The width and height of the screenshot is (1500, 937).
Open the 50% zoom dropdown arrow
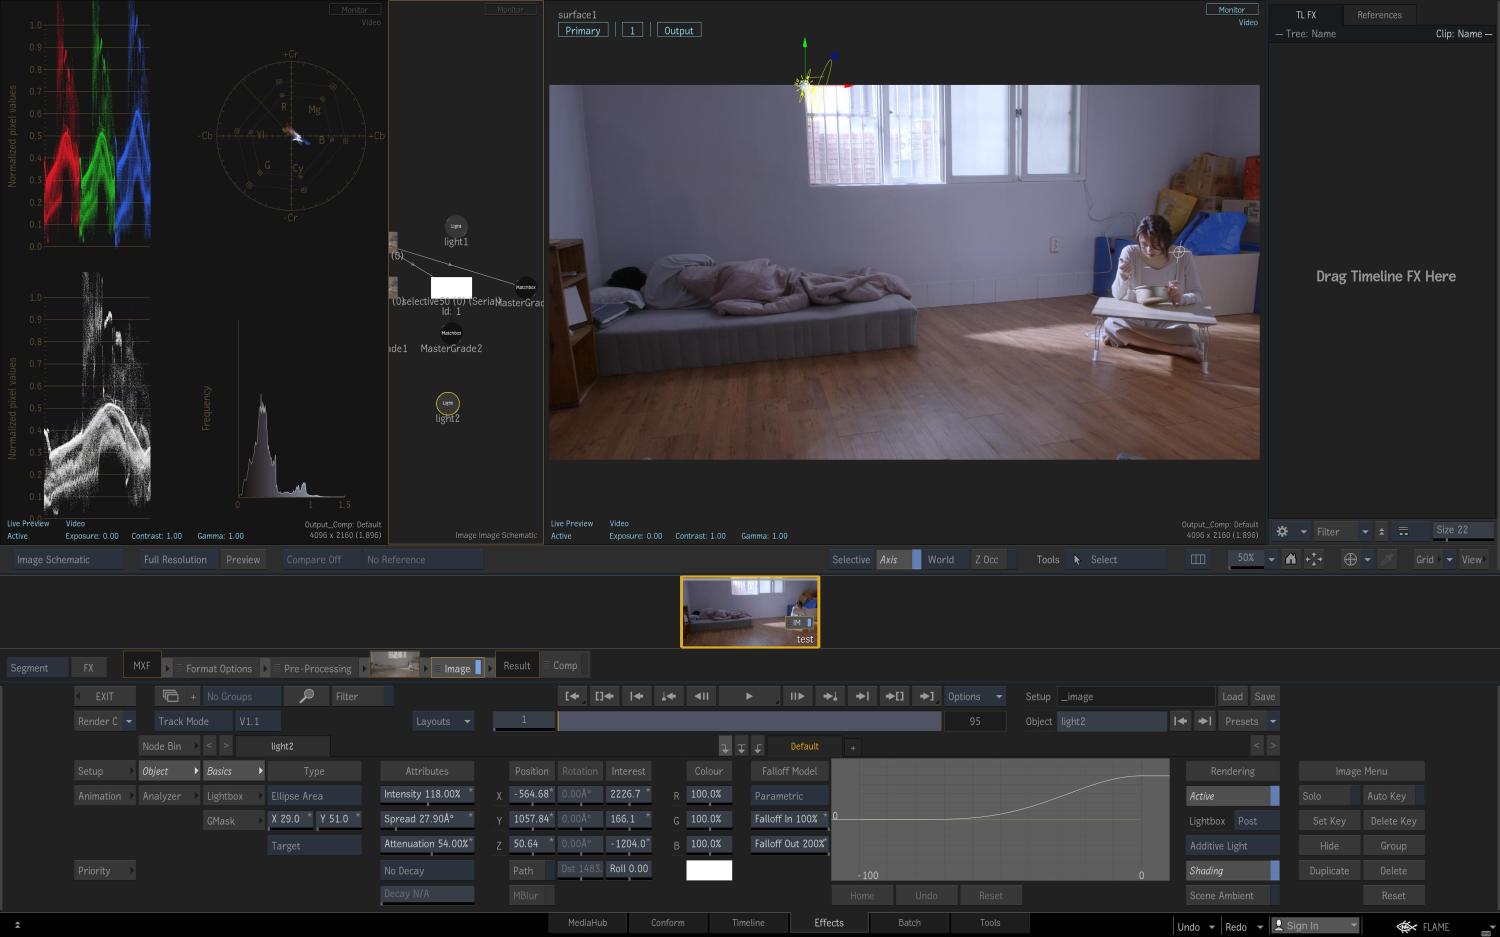(1271, 560)
